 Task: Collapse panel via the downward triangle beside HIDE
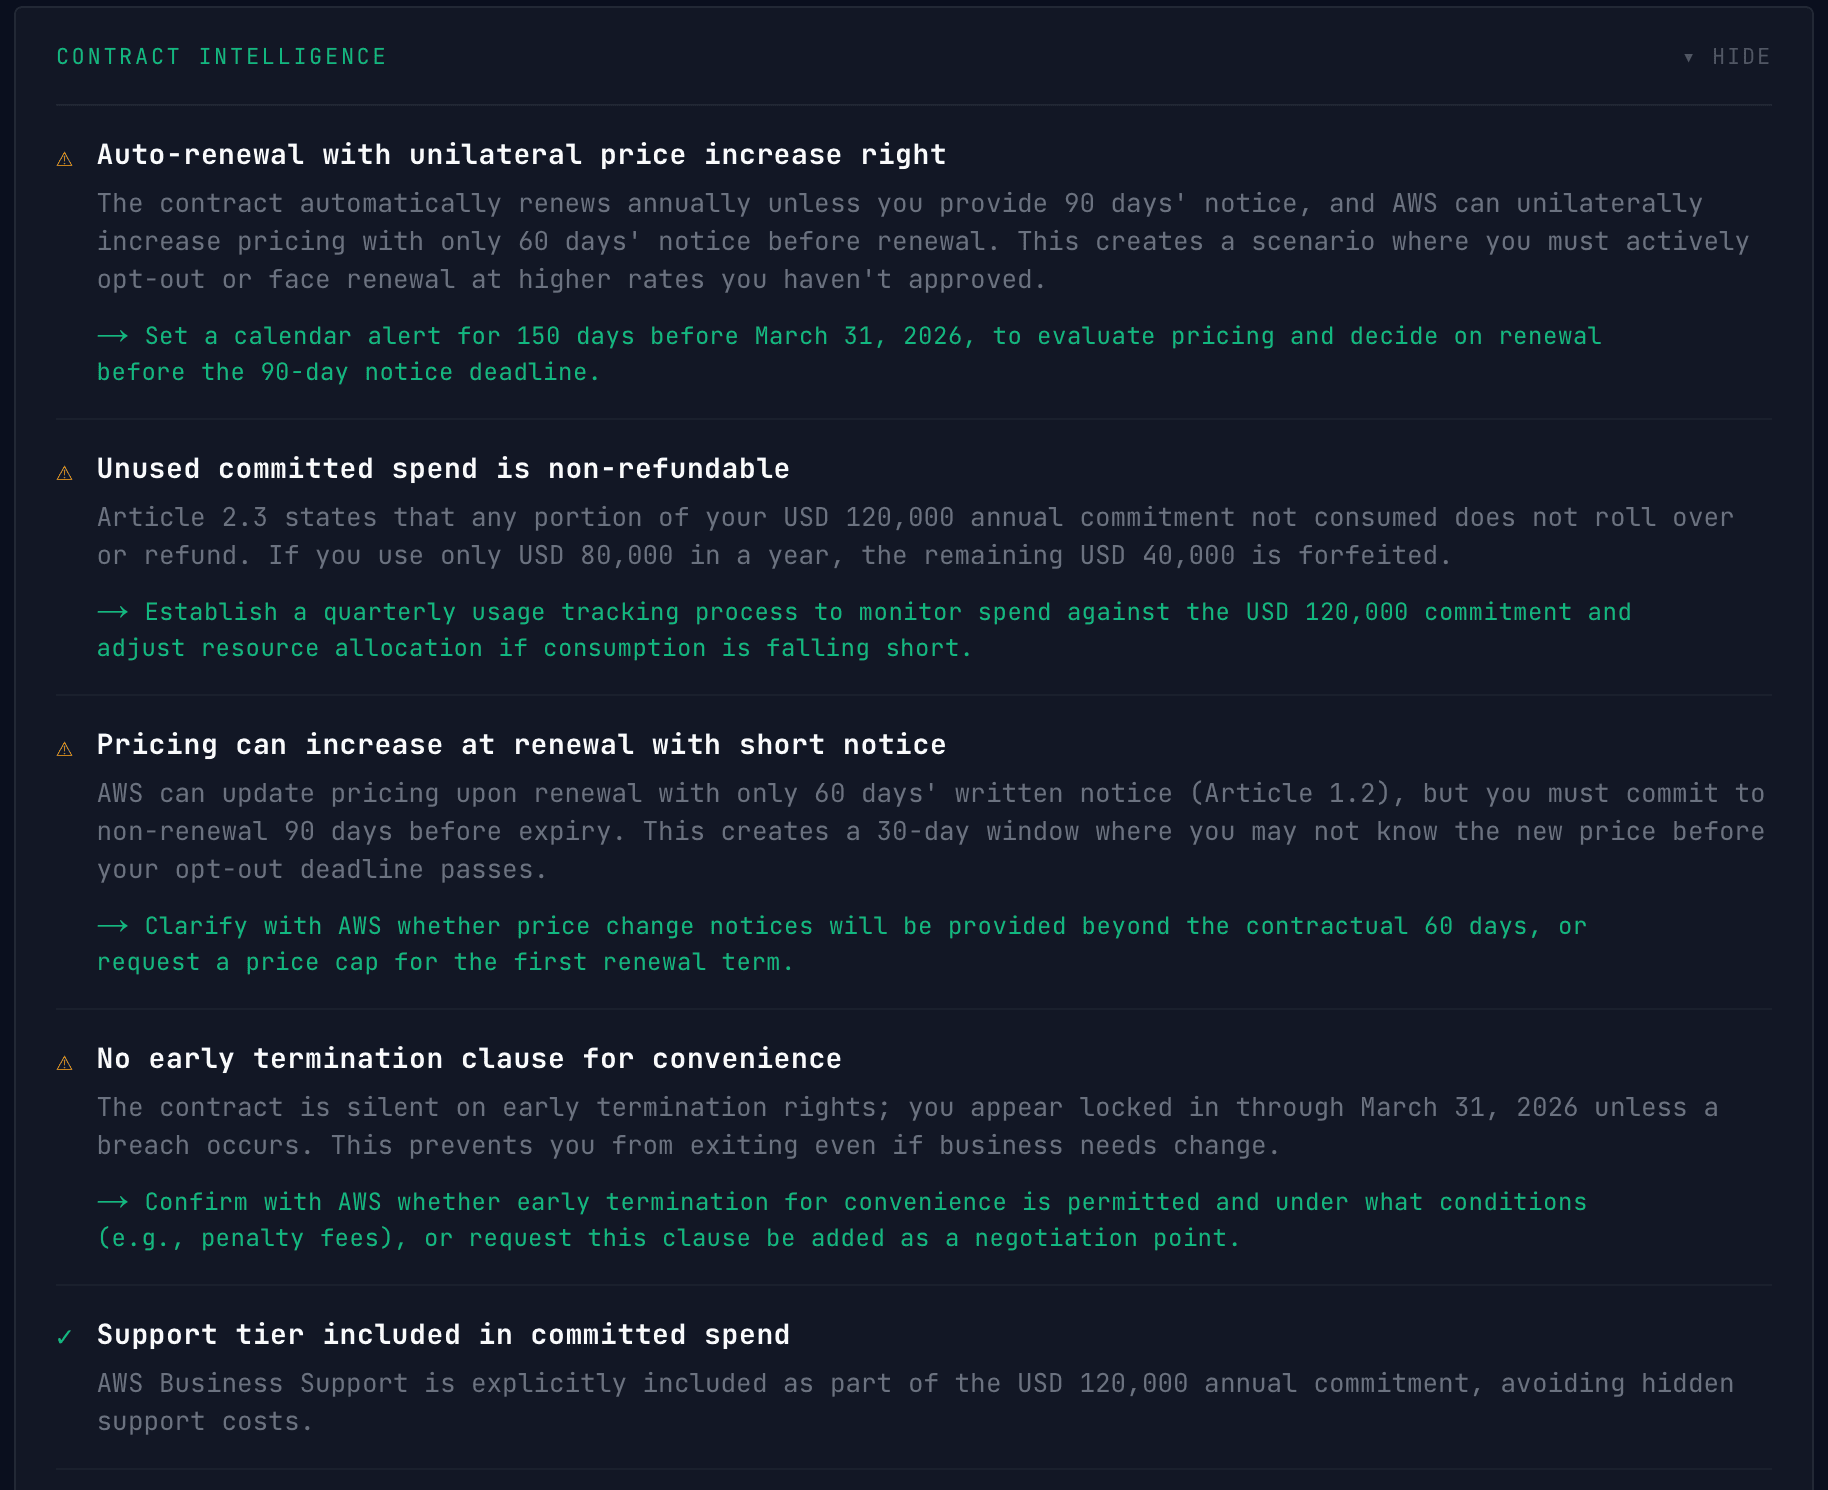coord(1688,57)
